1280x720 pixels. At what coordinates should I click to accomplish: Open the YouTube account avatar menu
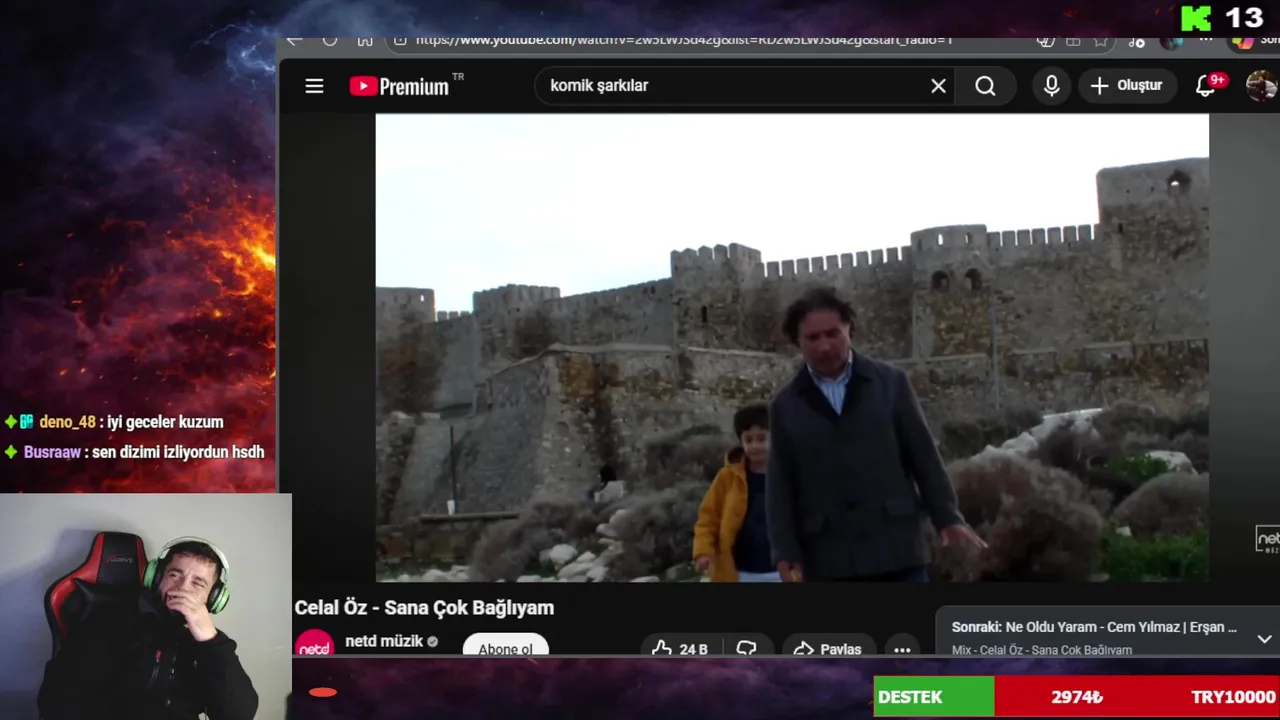click(x=1261, y=86)
